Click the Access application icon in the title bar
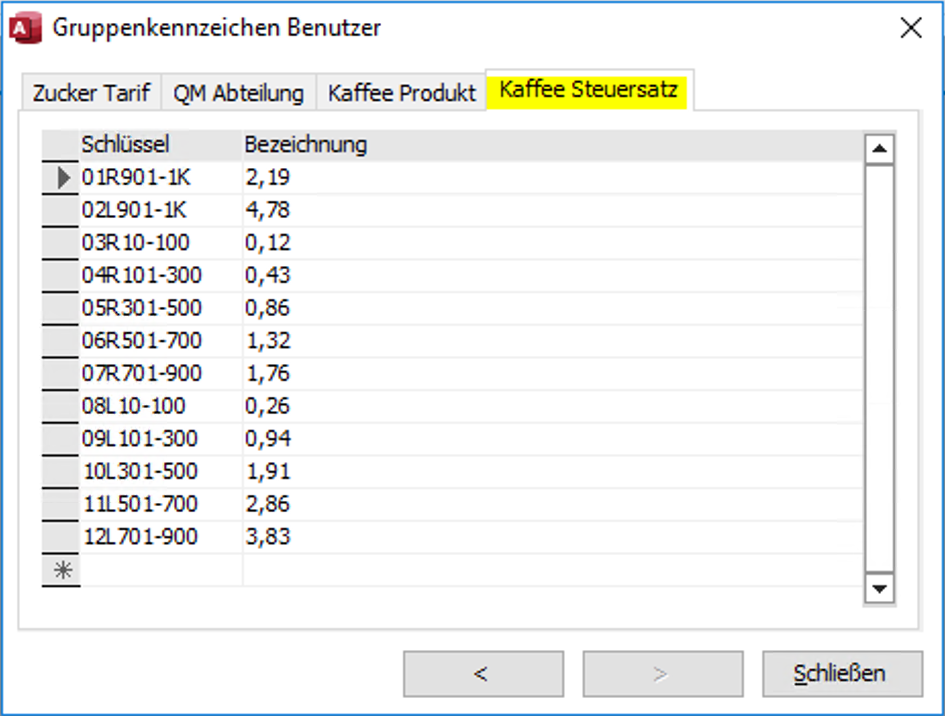This screenshot has width=945, height=716. point(25,28)
